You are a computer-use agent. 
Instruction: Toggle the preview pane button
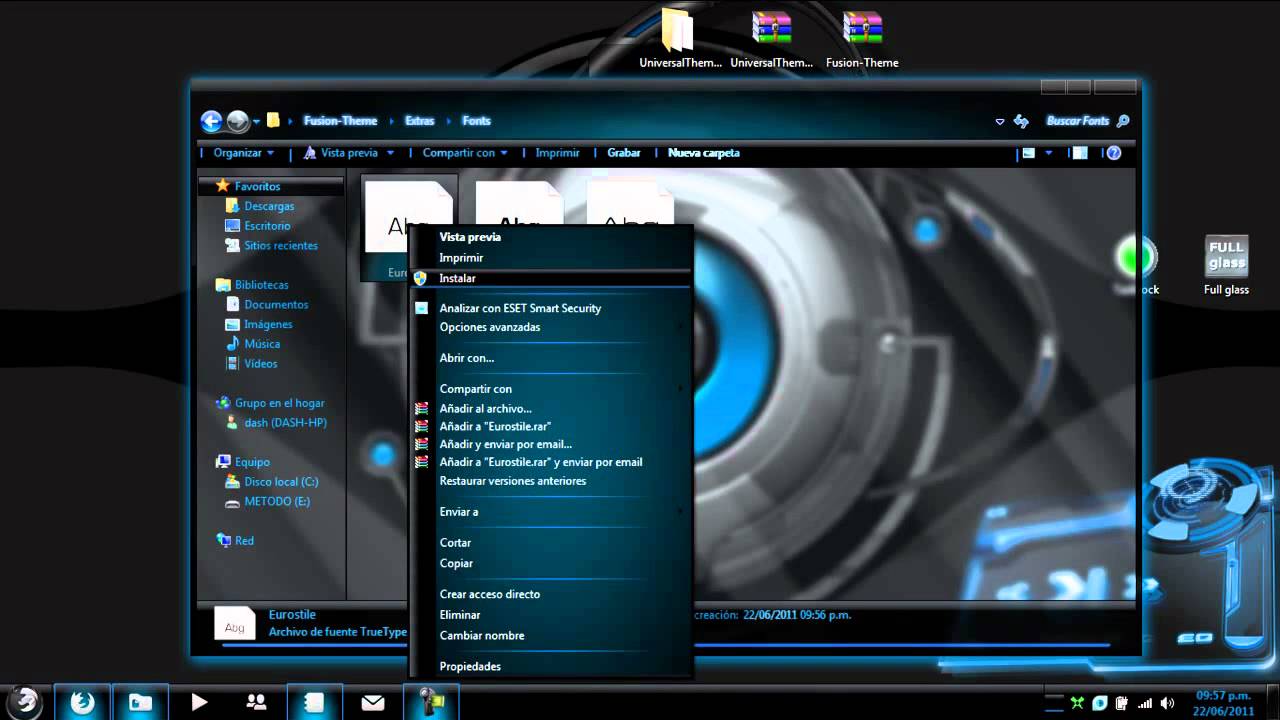(1079, 153)
